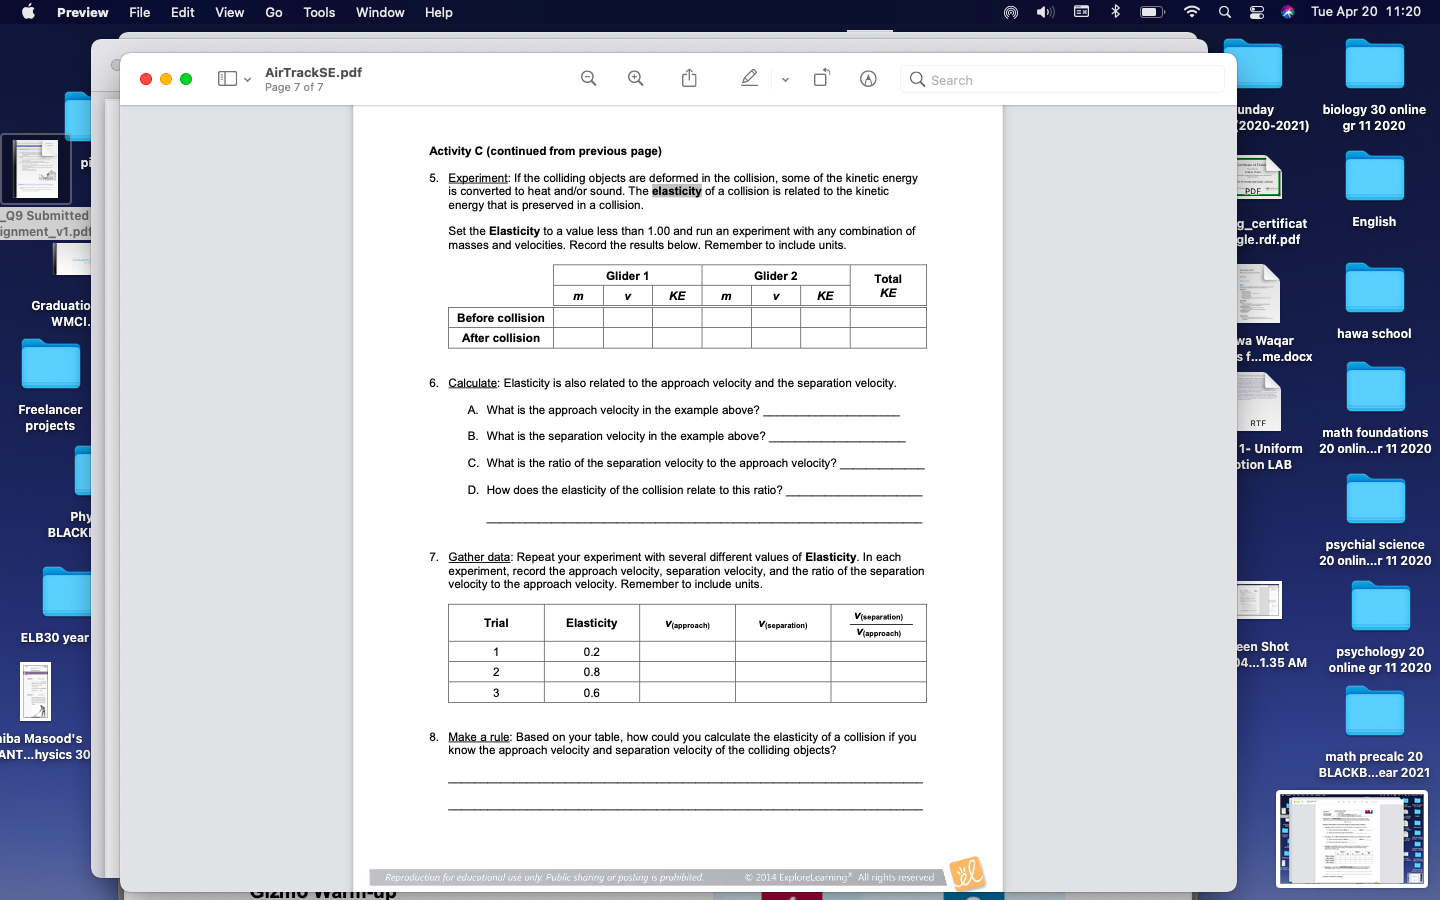Click the 0.6 elasticity cell in Trial 3

[x=592, y=693]
